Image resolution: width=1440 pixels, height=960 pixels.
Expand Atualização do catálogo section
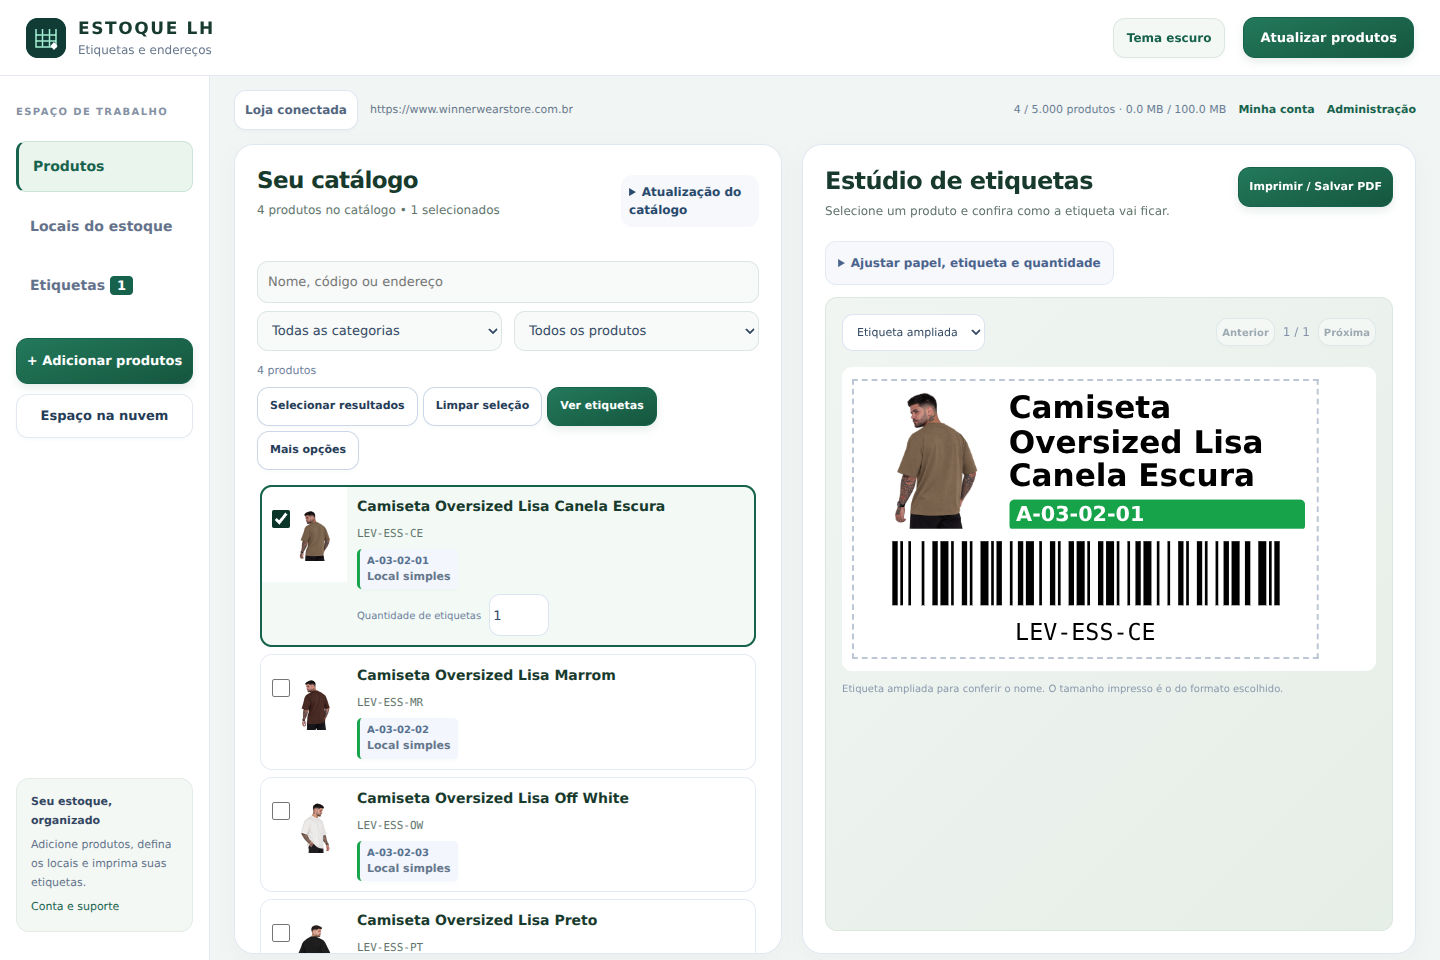pyautogui.click(x=689, y=201)
